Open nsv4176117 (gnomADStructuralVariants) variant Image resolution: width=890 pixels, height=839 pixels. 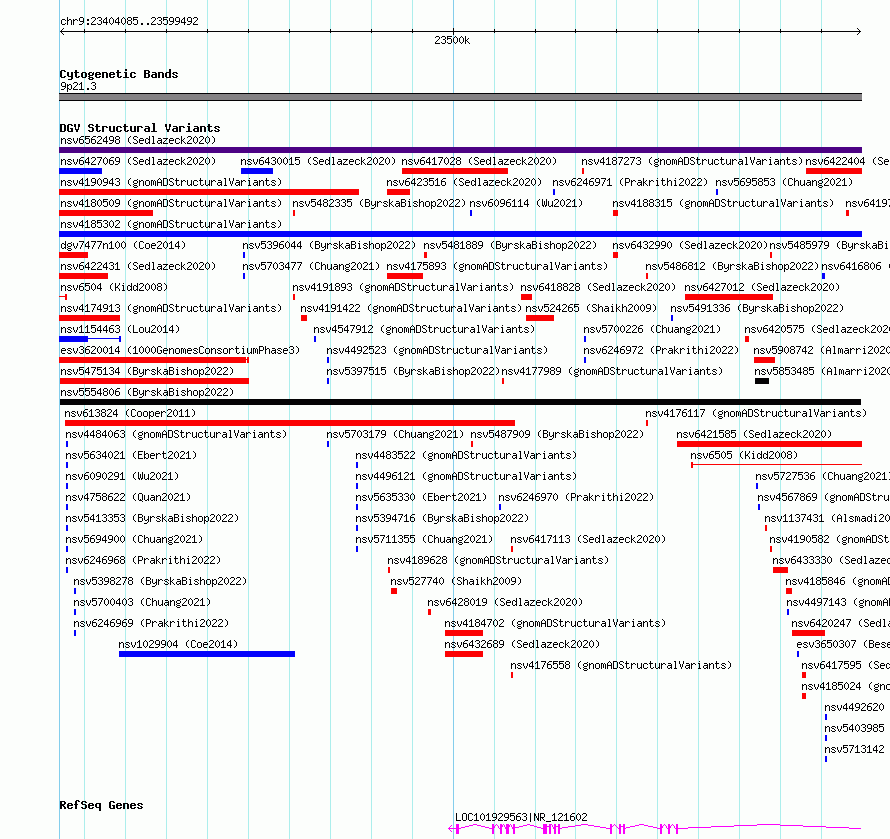point(755,413)
